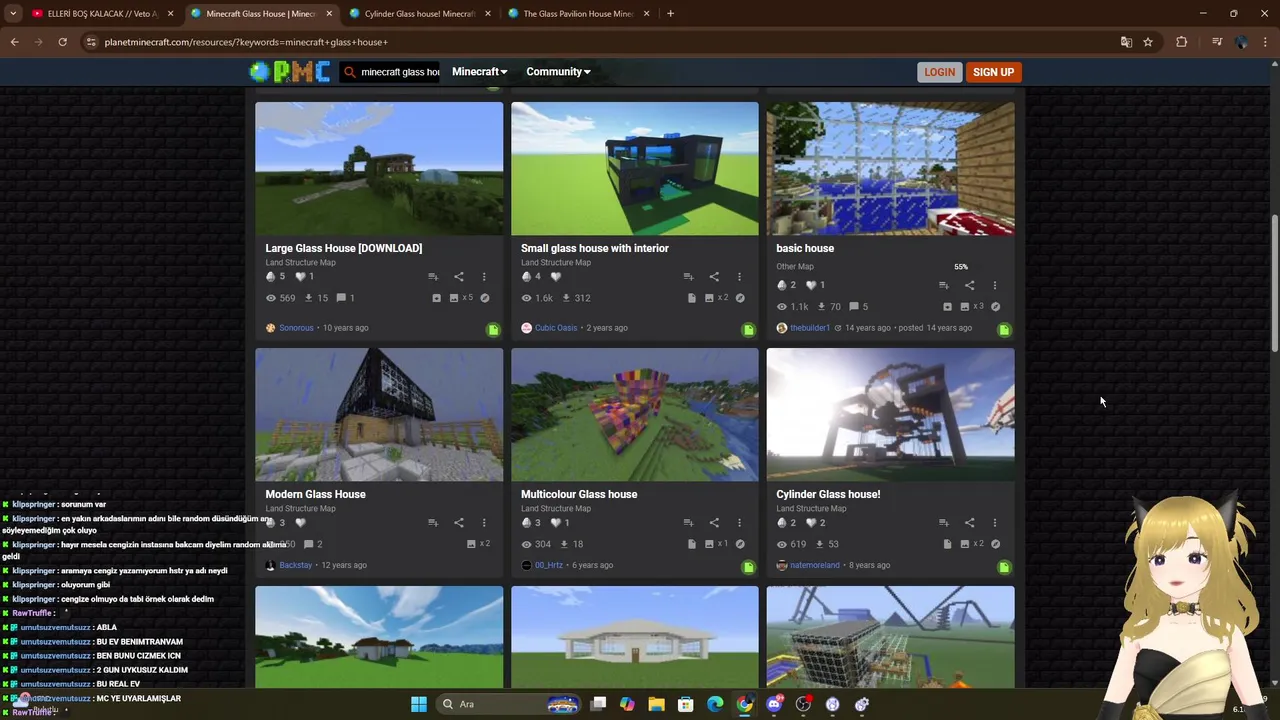
Task: Click the magnifier icon in the PMC search box
Action: point(350,72)
